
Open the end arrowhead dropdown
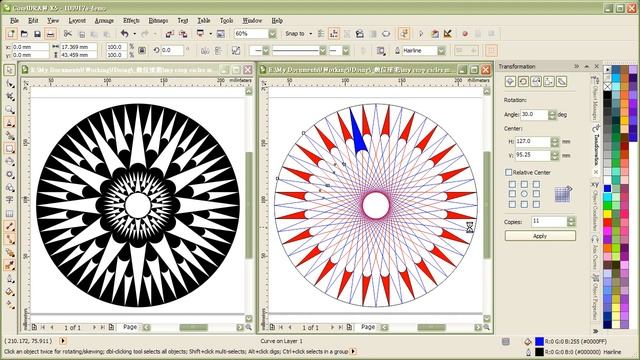pos(346,51)
